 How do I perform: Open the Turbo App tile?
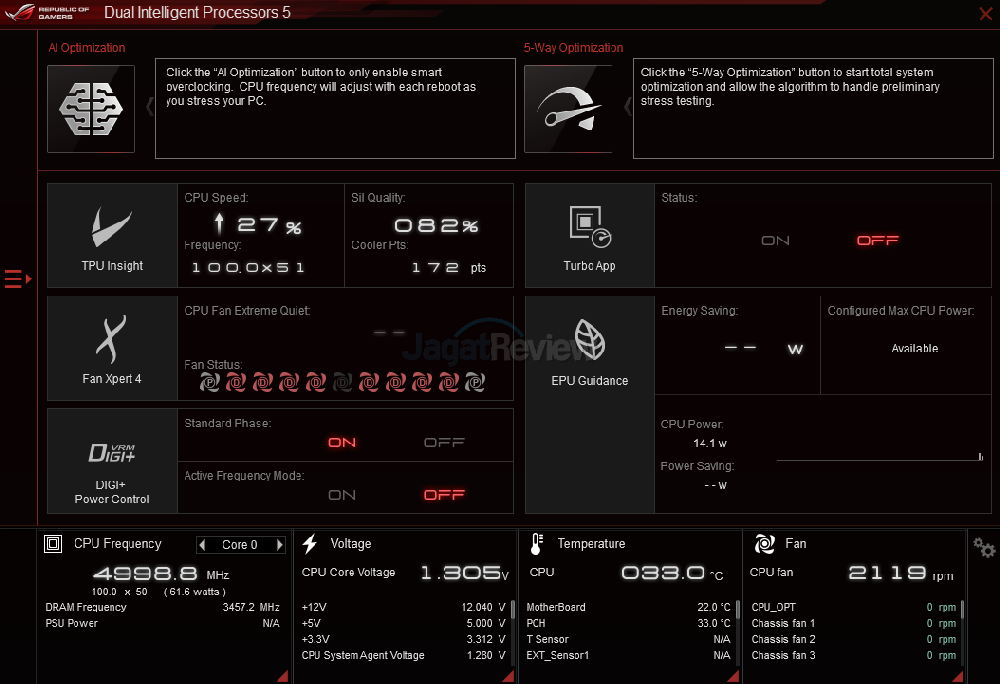tap(589, 235)
